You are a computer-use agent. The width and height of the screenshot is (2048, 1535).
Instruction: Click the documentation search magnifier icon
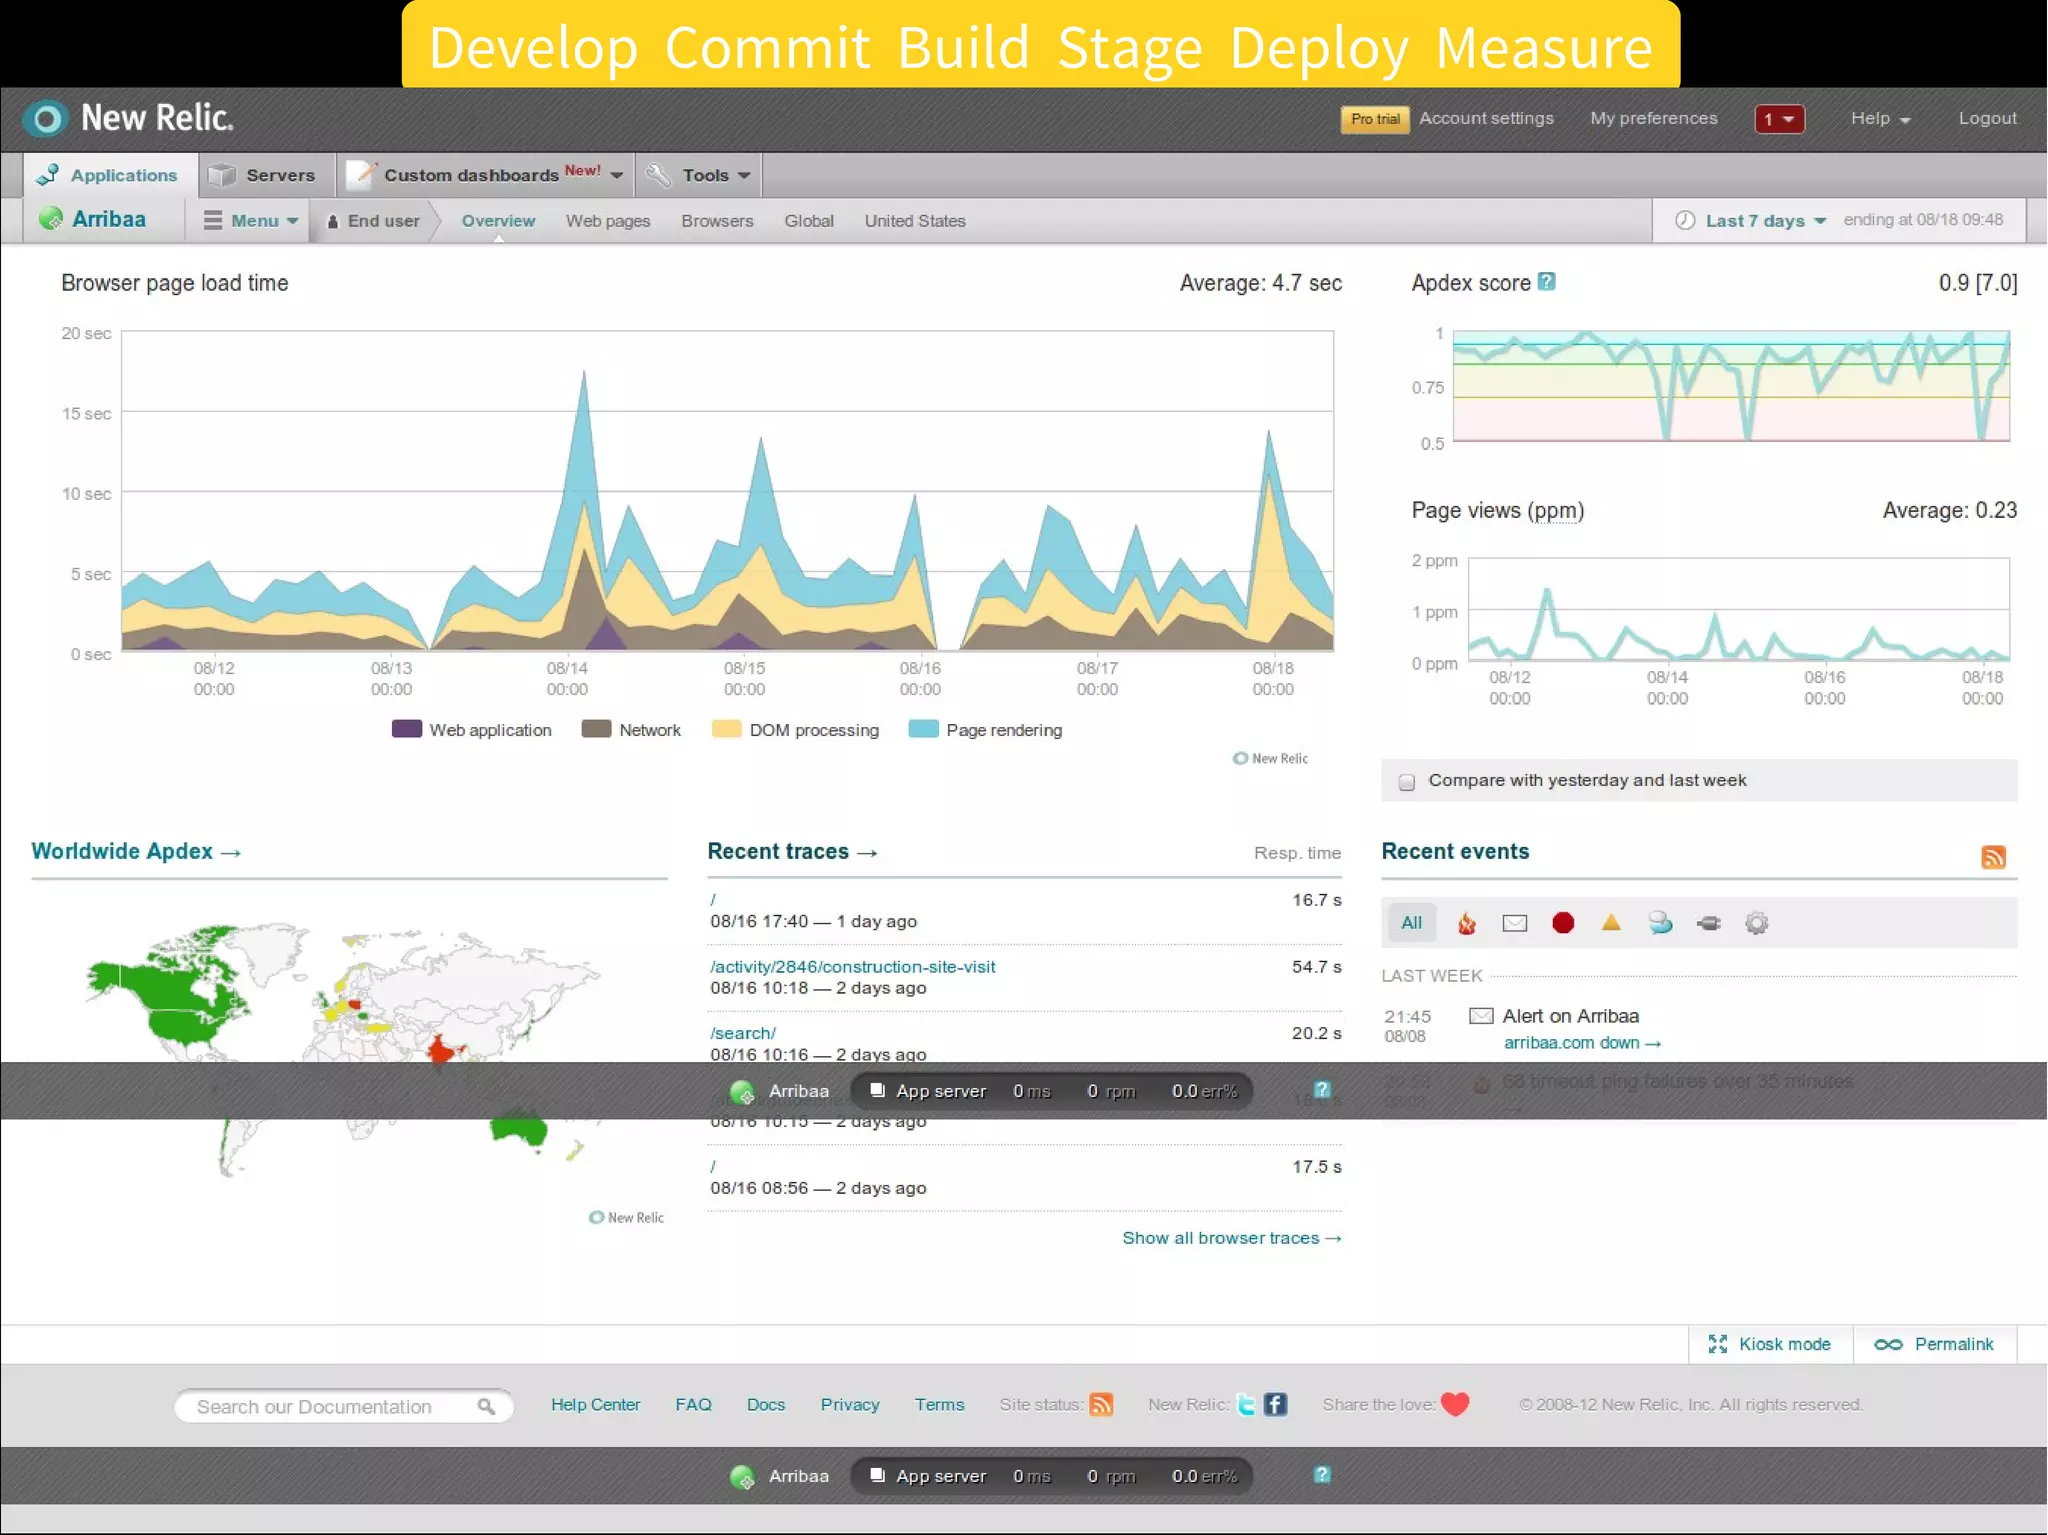coord(486,1406)
